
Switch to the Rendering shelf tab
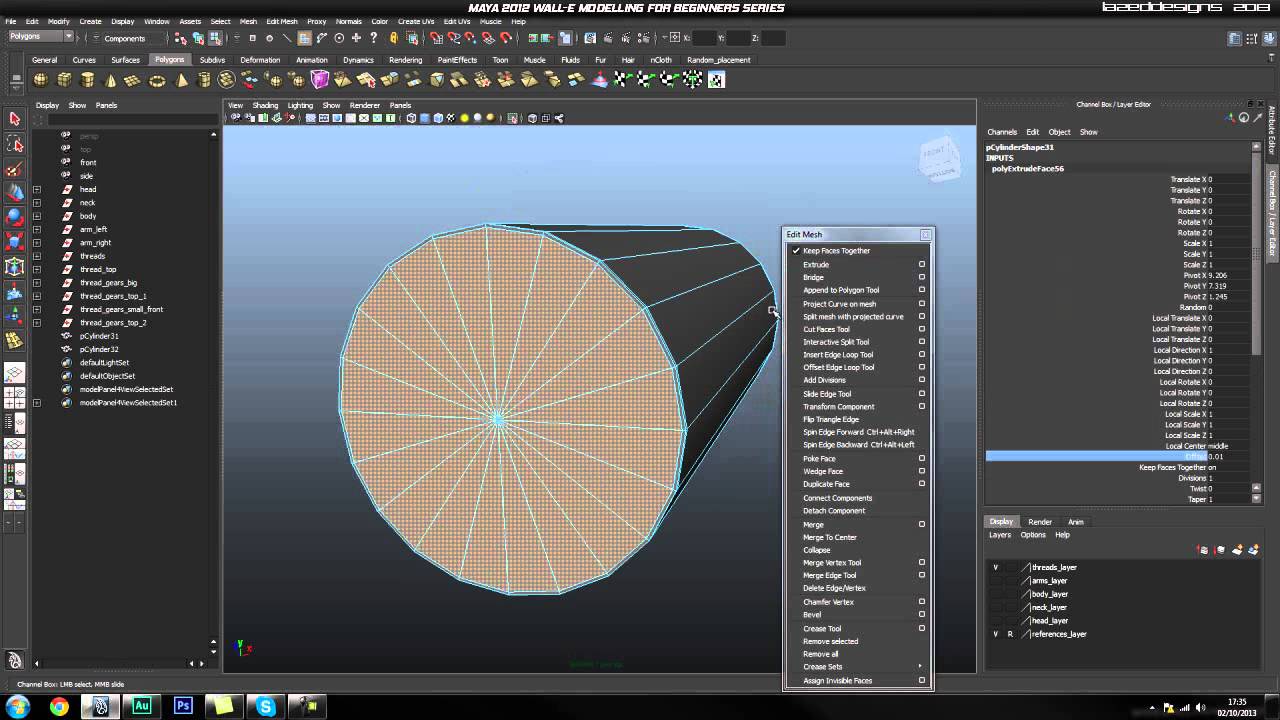click(405, 60)
